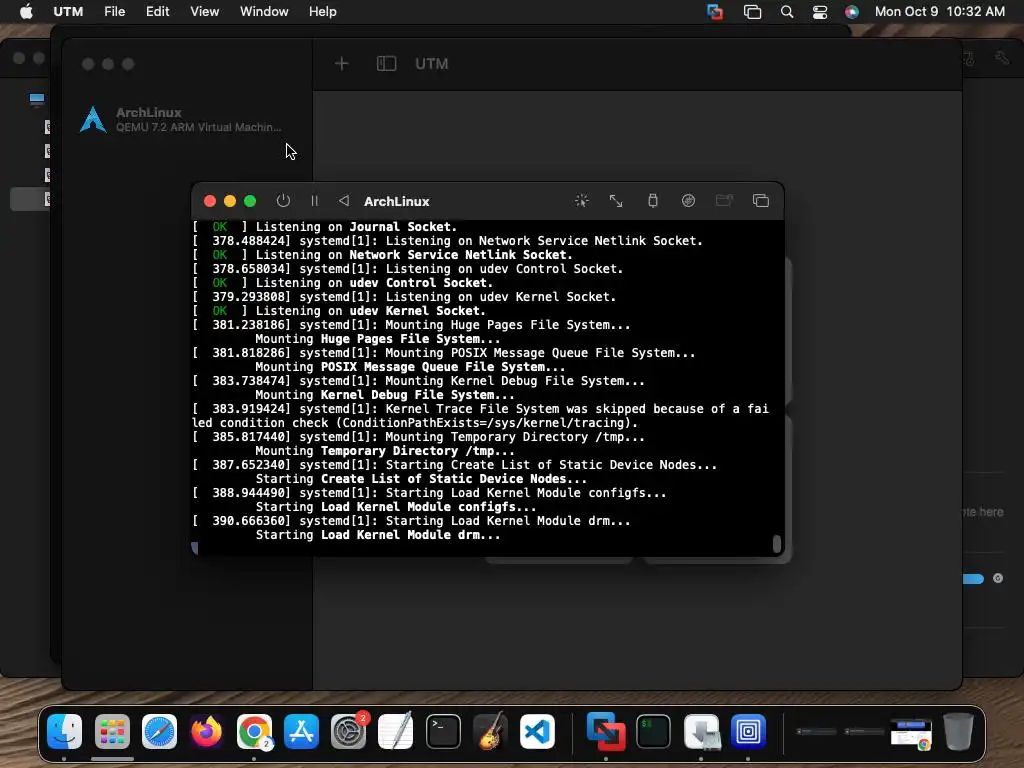Click the 'Mounting Huge Pages File System...' bold line
1024x768 pixels.
pos(377,339)
